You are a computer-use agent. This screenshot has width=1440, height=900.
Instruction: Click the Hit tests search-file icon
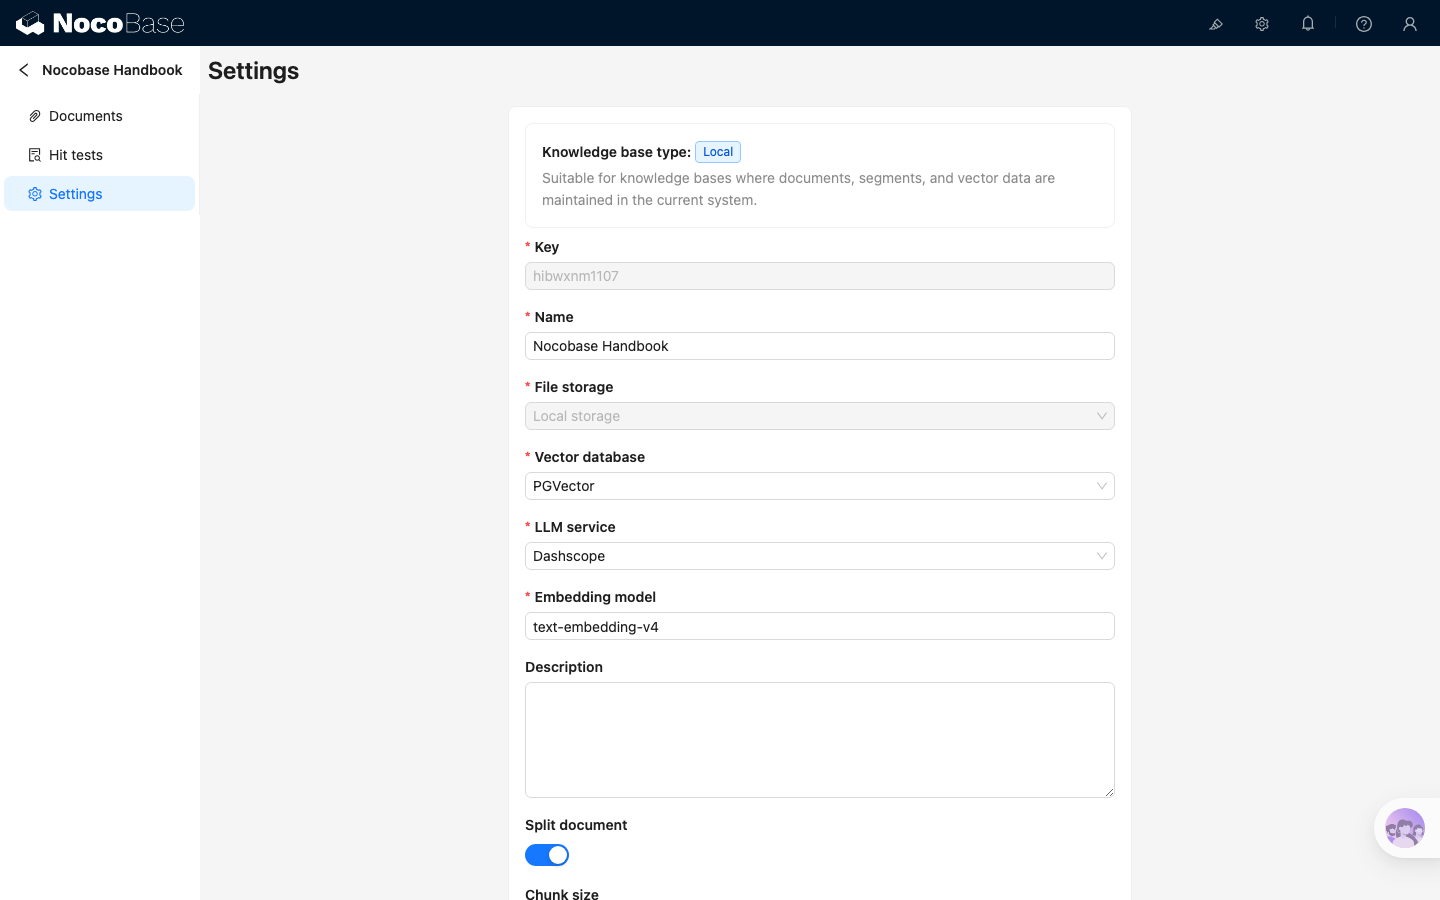click(x=35, y=155)
